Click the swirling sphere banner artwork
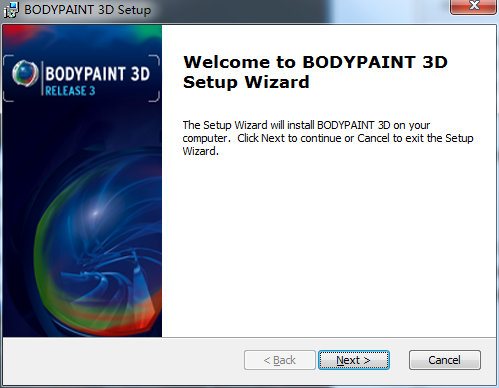Viewport: 499px width, 388px height. coord(97,243)
